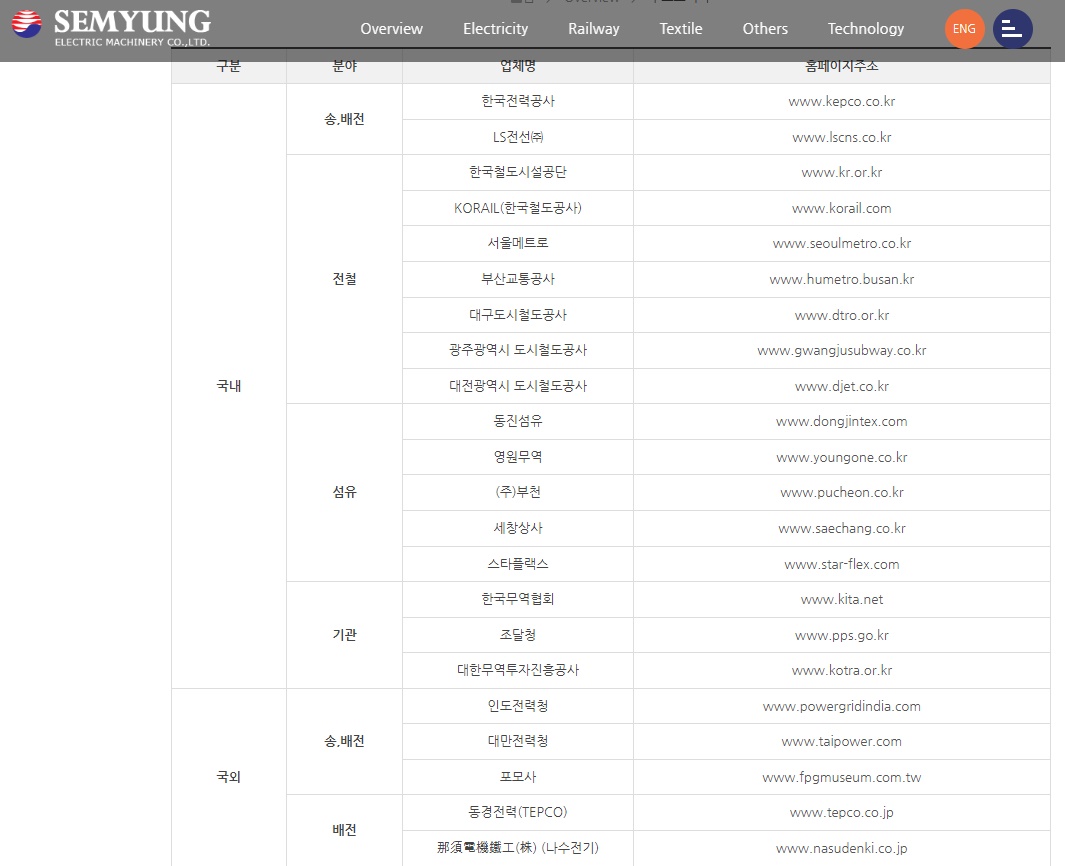Image resolution: width=1065 pixels, height=866 pixels.
Task: Open www.youngone.co.kr link
Action: [x=842, y=457]
